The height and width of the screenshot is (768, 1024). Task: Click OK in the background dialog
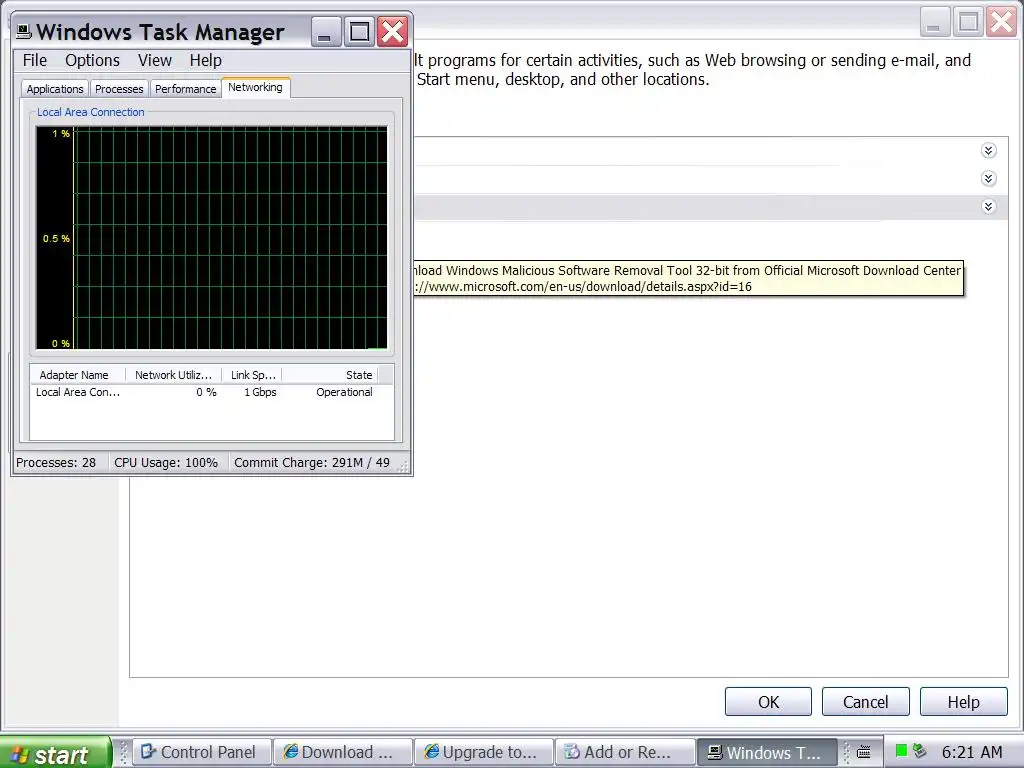768,702
